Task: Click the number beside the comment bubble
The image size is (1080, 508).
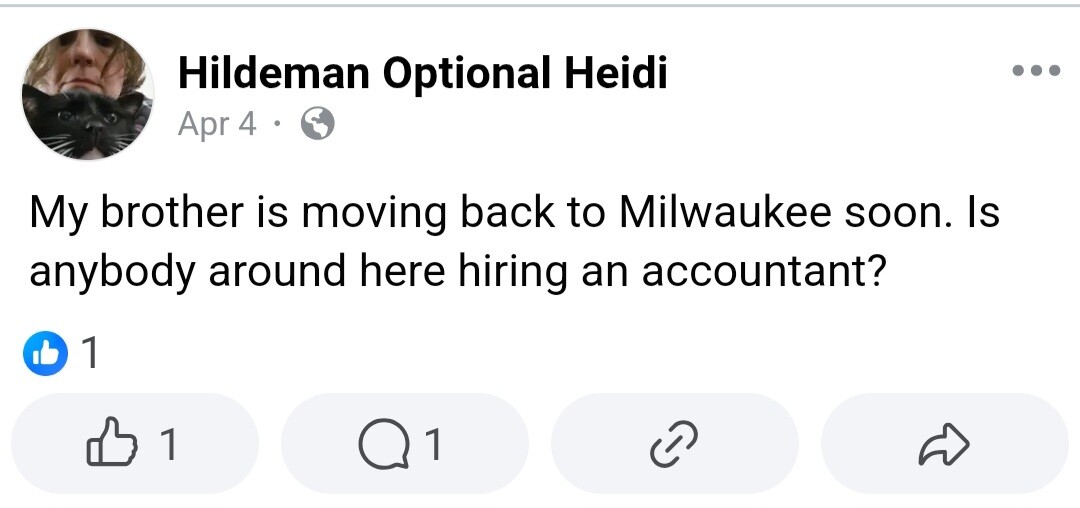Action: (x=432, y=444)
